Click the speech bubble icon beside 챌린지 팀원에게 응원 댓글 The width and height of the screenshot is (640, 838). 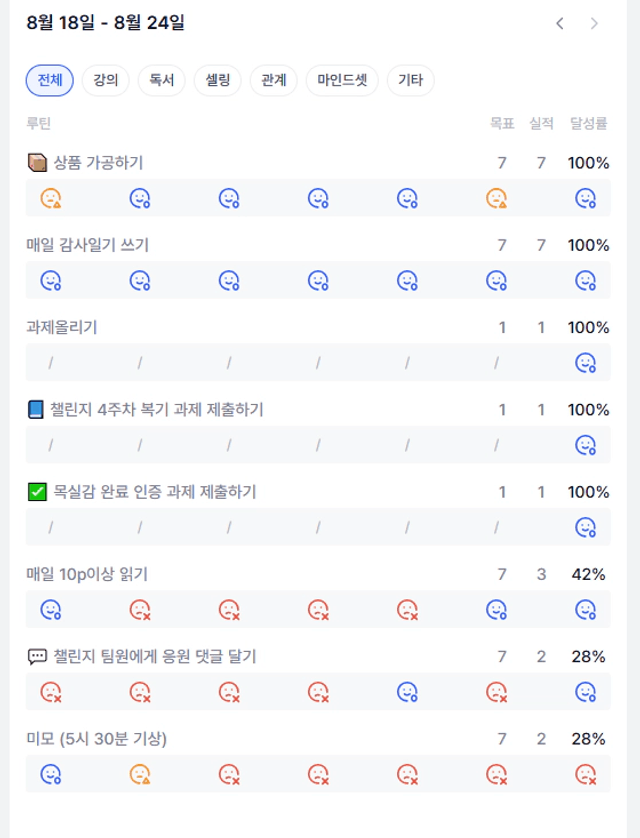[37, 657]
